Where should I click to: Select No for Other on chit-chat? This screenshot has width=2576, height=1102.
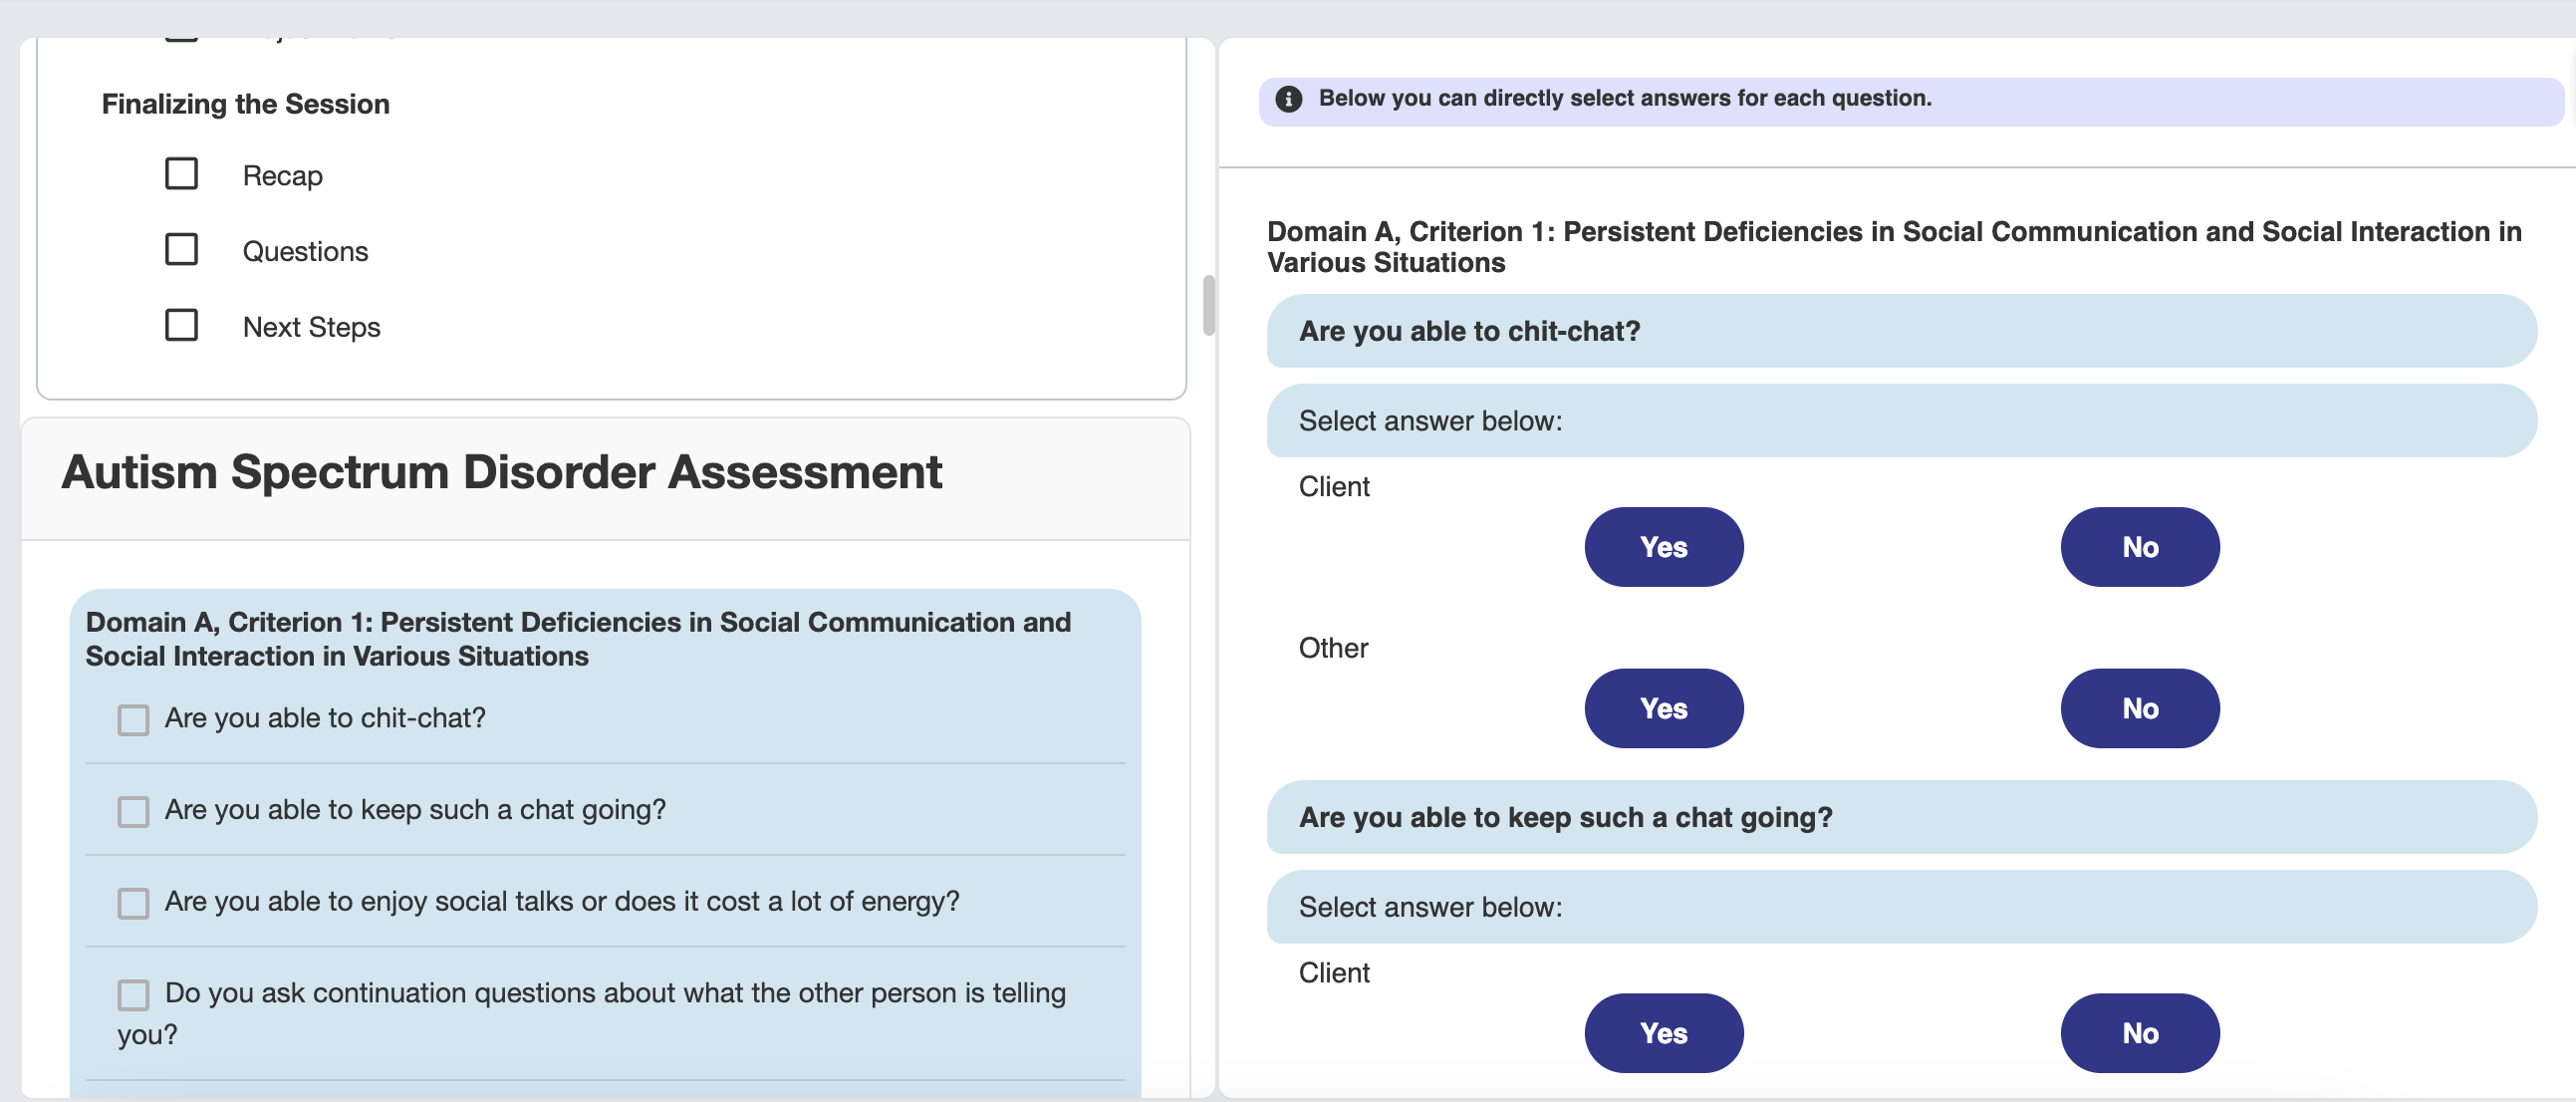tap(2139, 708)
